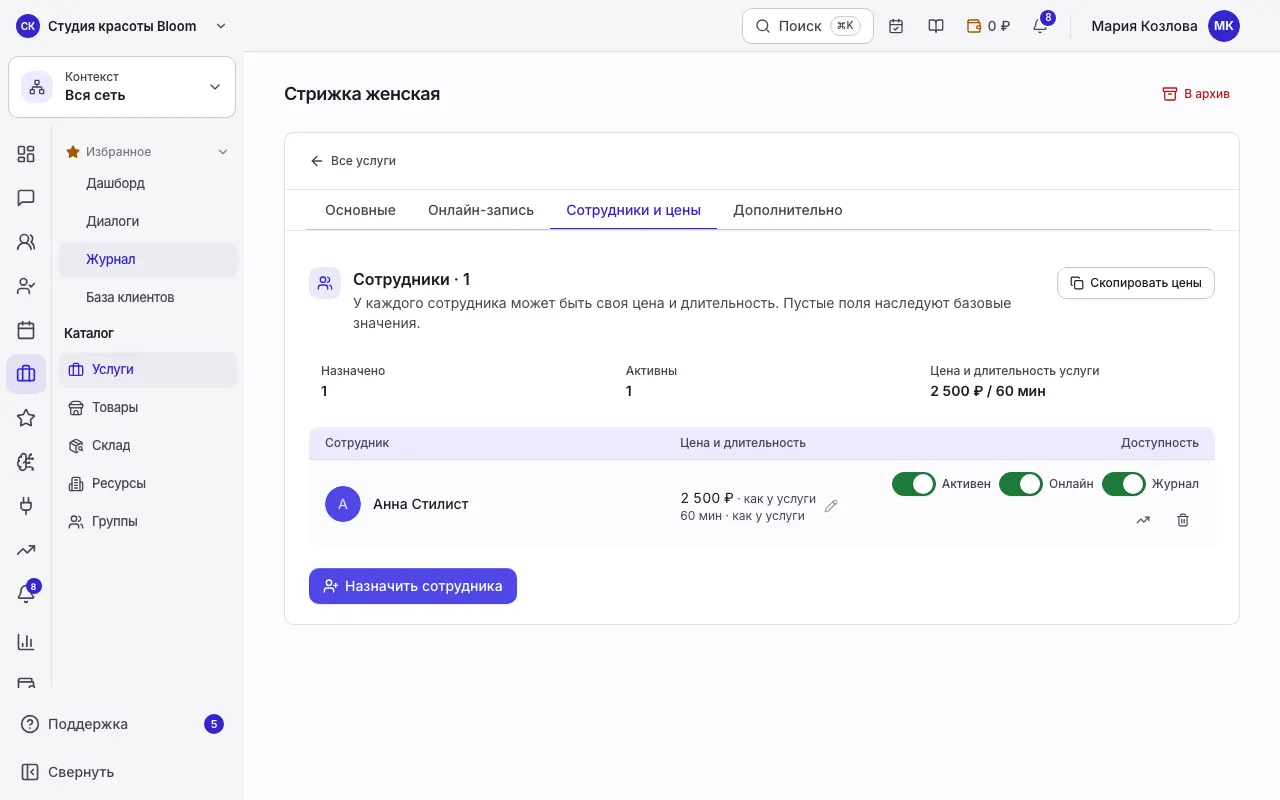Select Ресурсы in the sidebar
Screen dimensions: 1280x800
148,484
